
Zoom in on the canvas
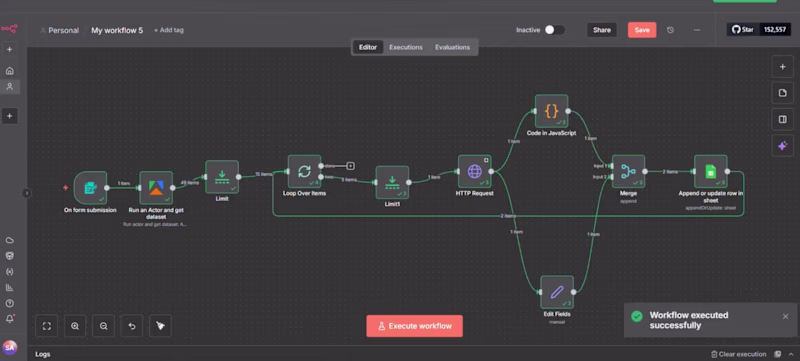(75, 326)
